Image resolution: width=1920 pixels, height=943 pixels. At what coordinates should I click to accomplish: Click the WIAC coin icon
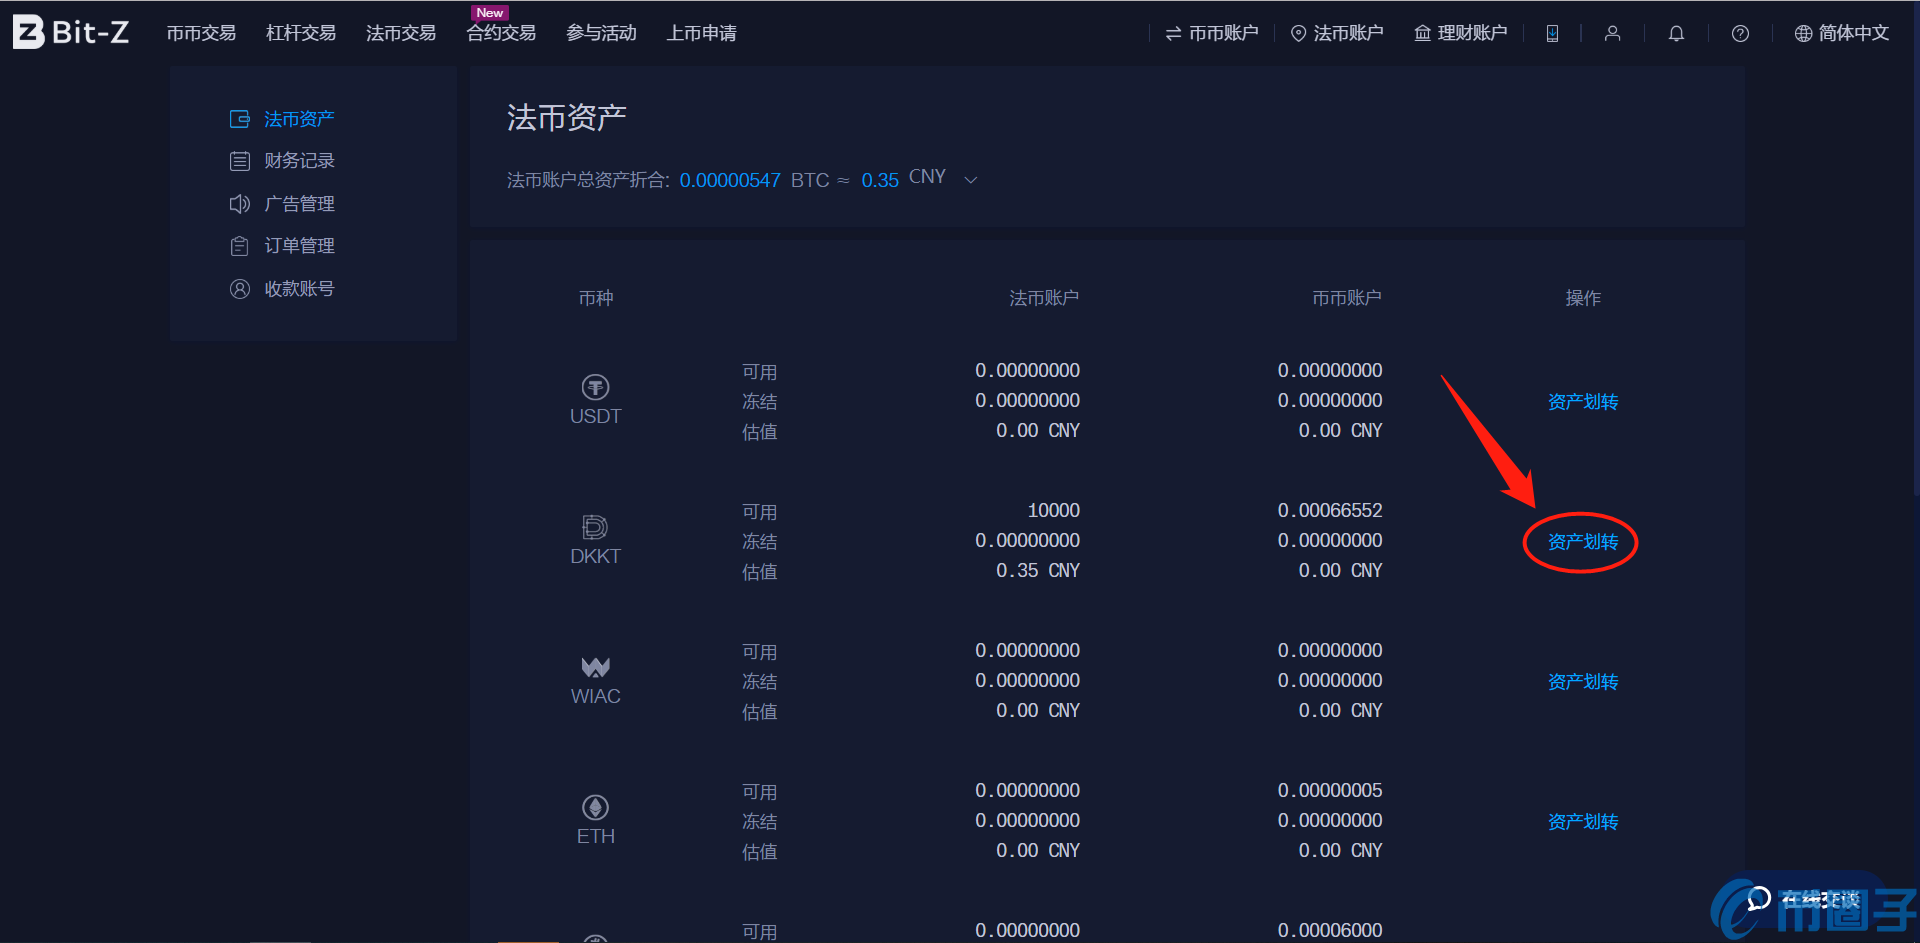595,667
